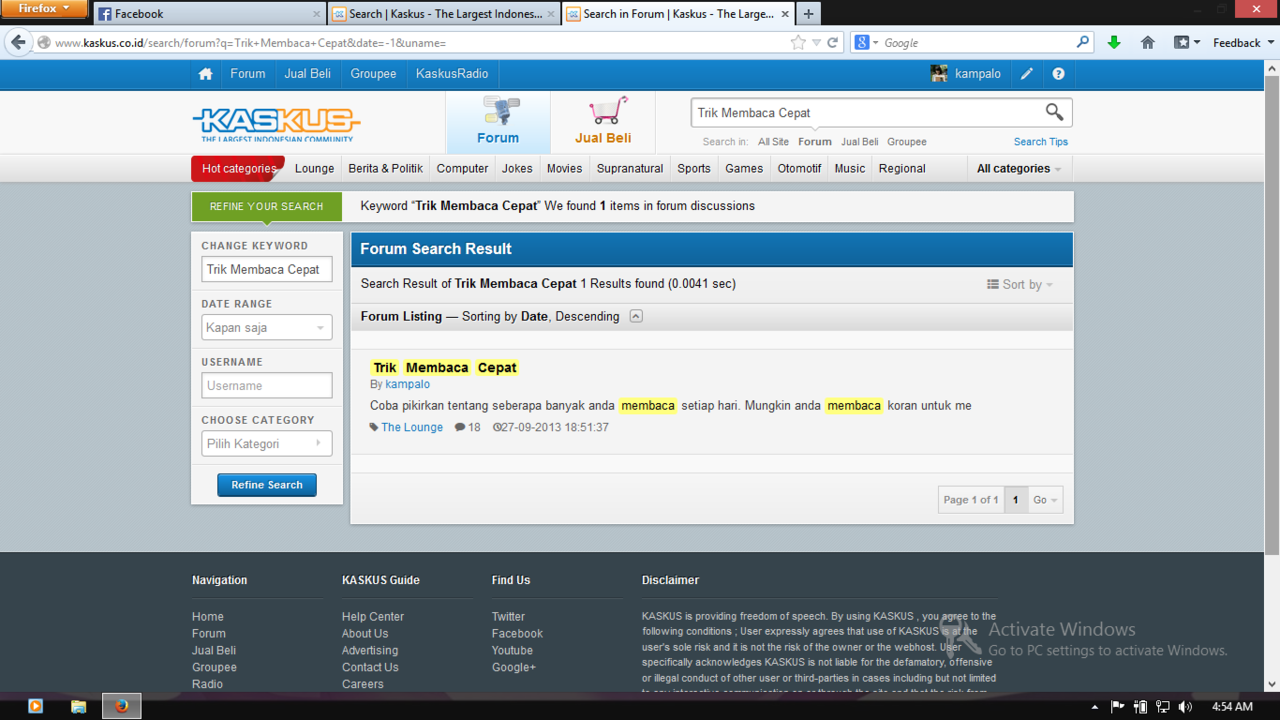Image resolution: width=1280 pixels, height=720 pixels.
Task: Click the Username filter field
Action: [x=267, y=386]
